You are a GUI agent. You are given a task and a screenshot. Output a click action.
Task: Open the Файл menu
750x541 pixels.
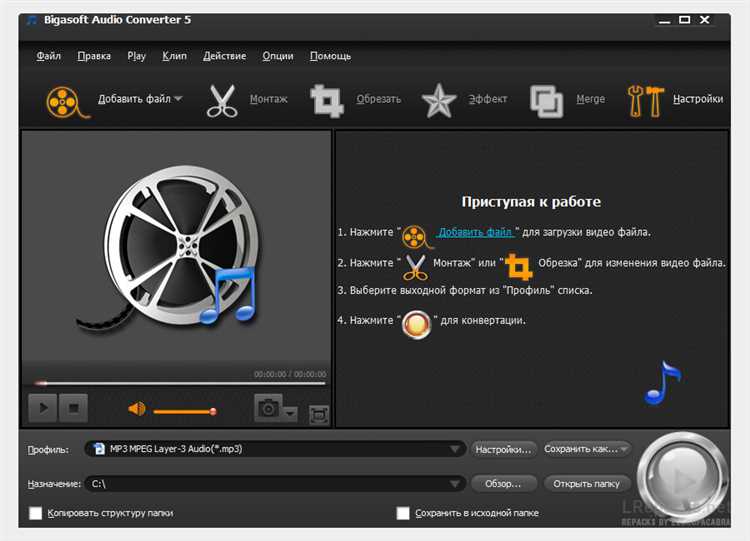[x=49, y=56]
